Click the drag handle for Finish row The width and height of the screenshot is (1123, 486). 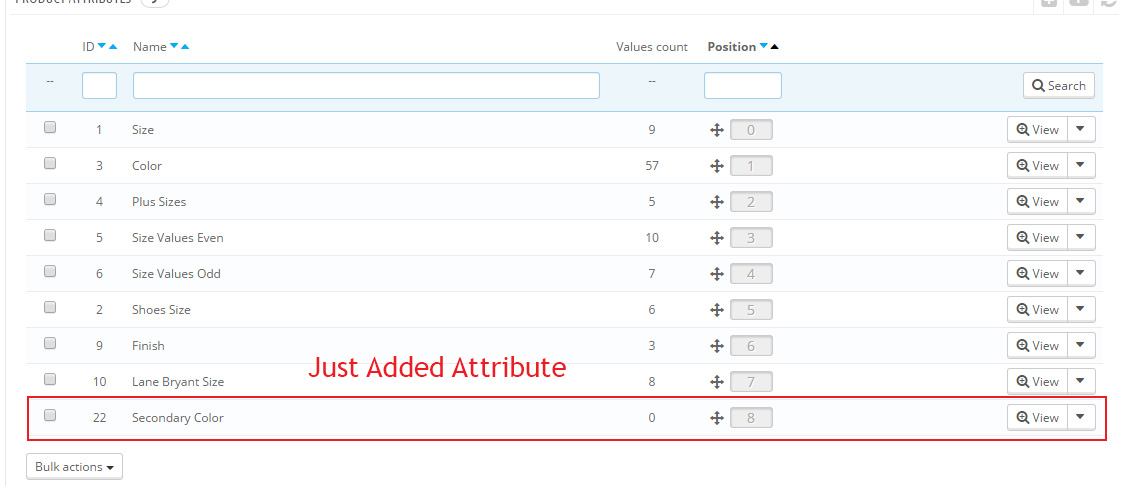tap(717, 346)
